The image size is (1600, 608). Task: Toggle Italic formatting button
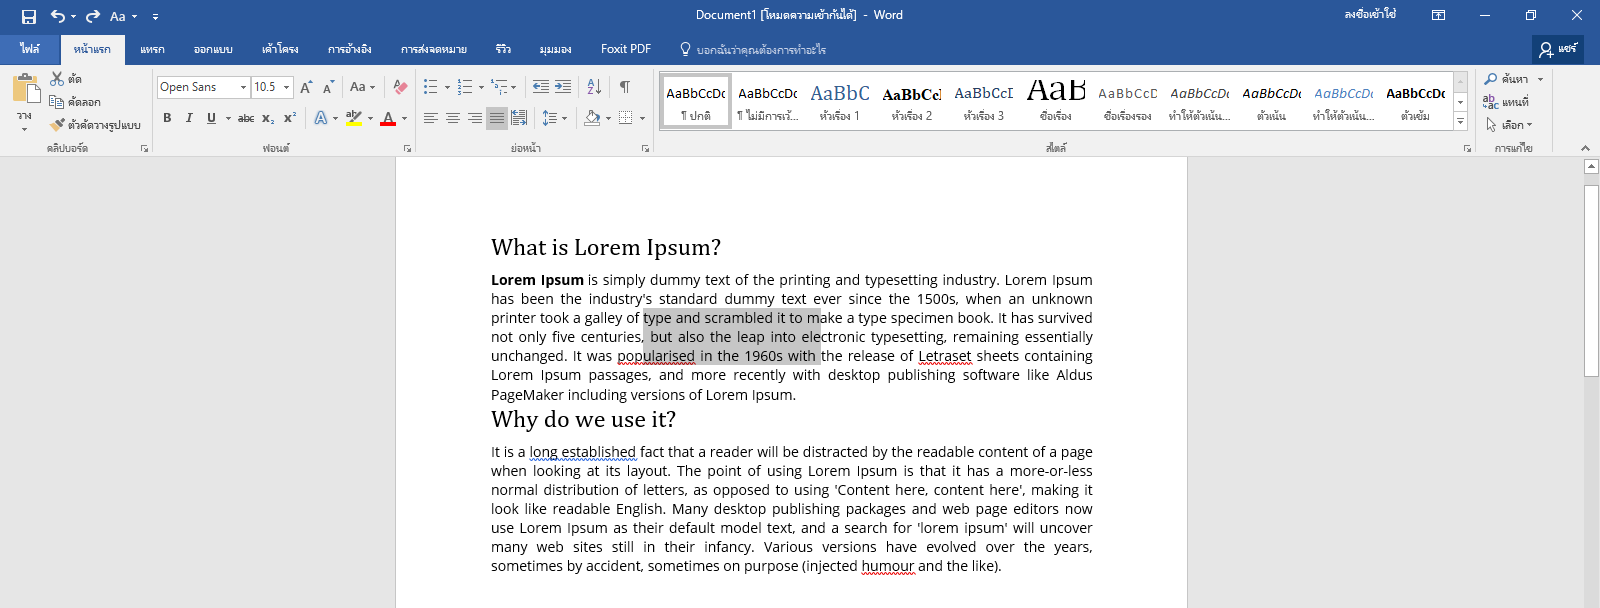(189, 118)
